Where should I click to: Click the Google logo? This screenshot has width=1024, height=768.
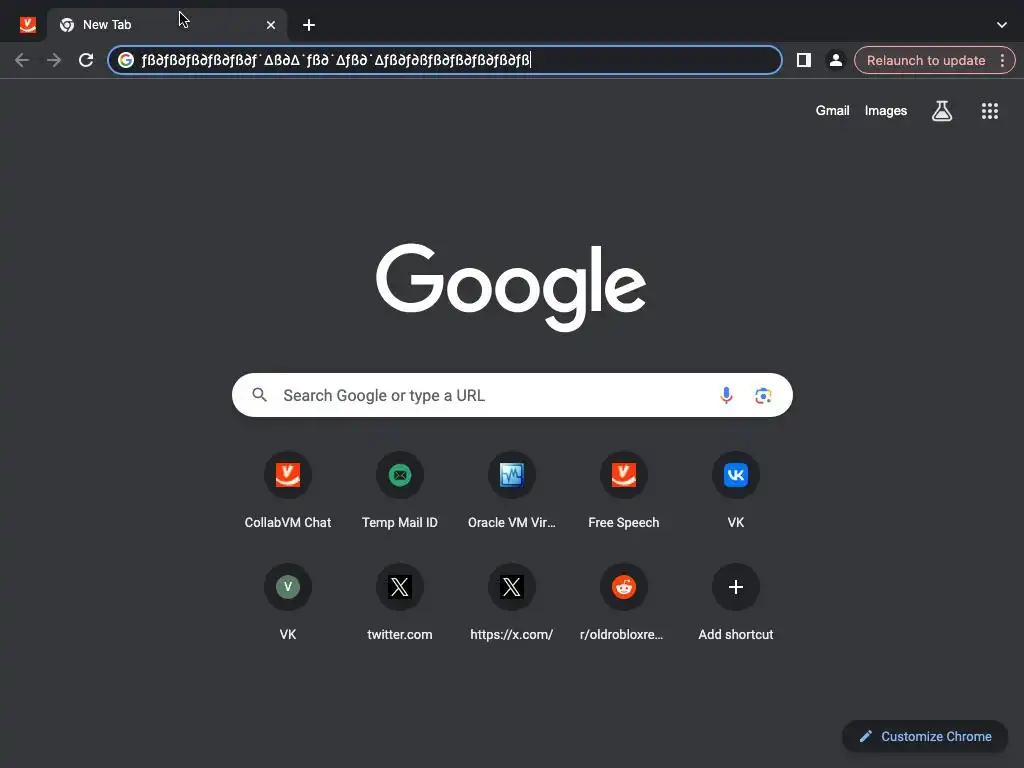coord(511,286)
